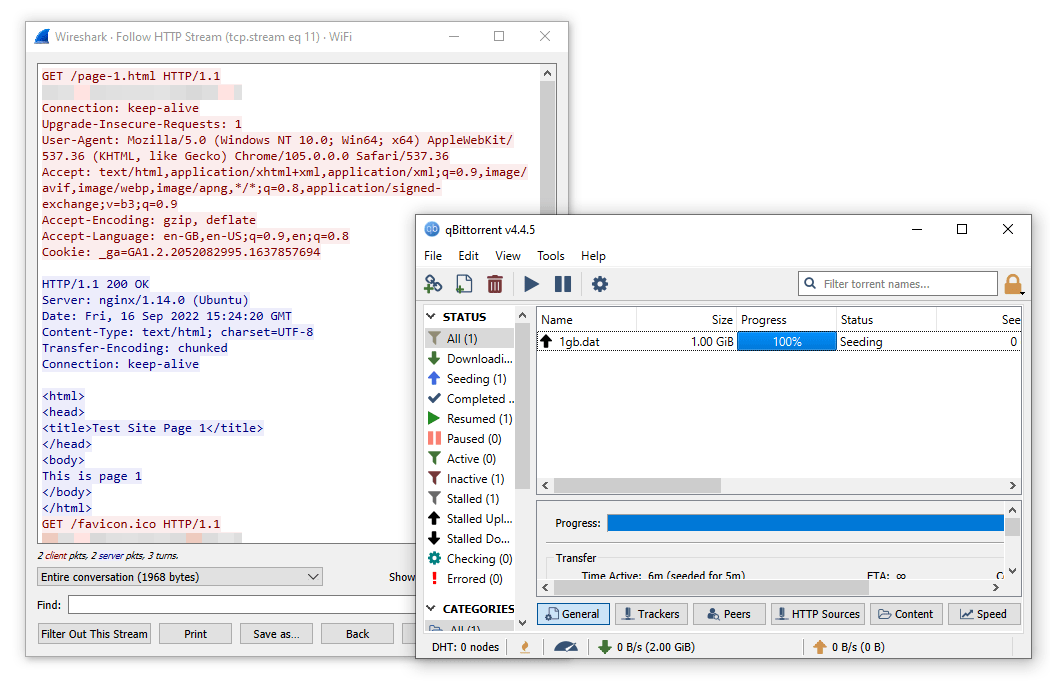Sort by the Status column header
This screenshot has height=681, width=1050.
click(x=887, y=320)
